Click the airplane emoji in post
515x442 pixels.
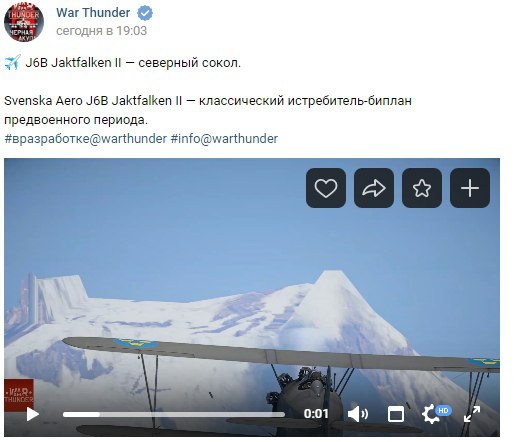[12, 62]
